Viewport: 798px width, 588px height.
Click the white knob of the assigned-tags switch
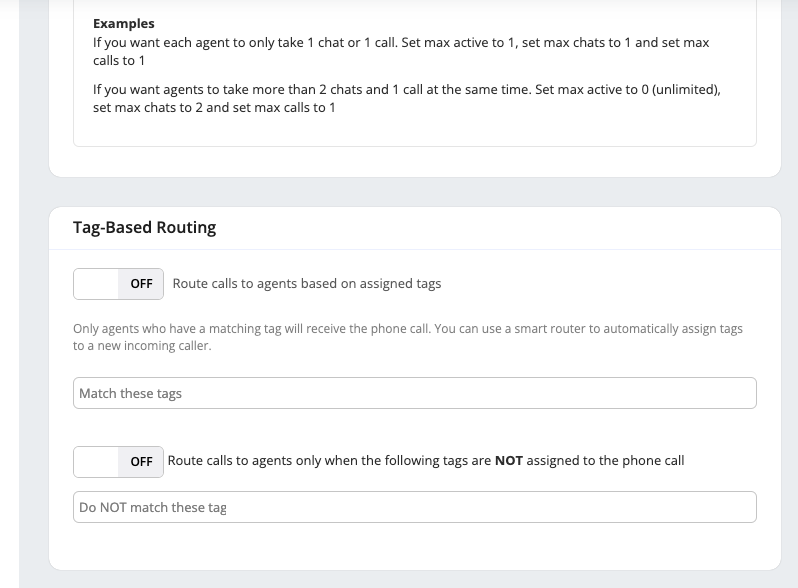(97, 284)
